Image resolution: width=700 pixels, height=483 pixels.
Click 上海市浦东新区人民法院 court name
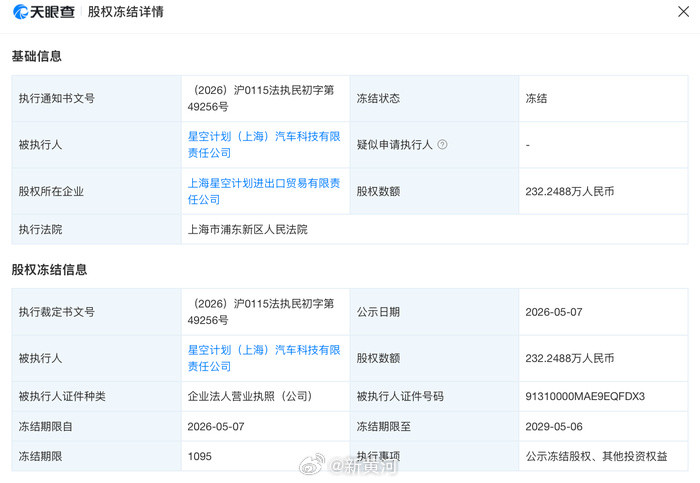(247, 229)
